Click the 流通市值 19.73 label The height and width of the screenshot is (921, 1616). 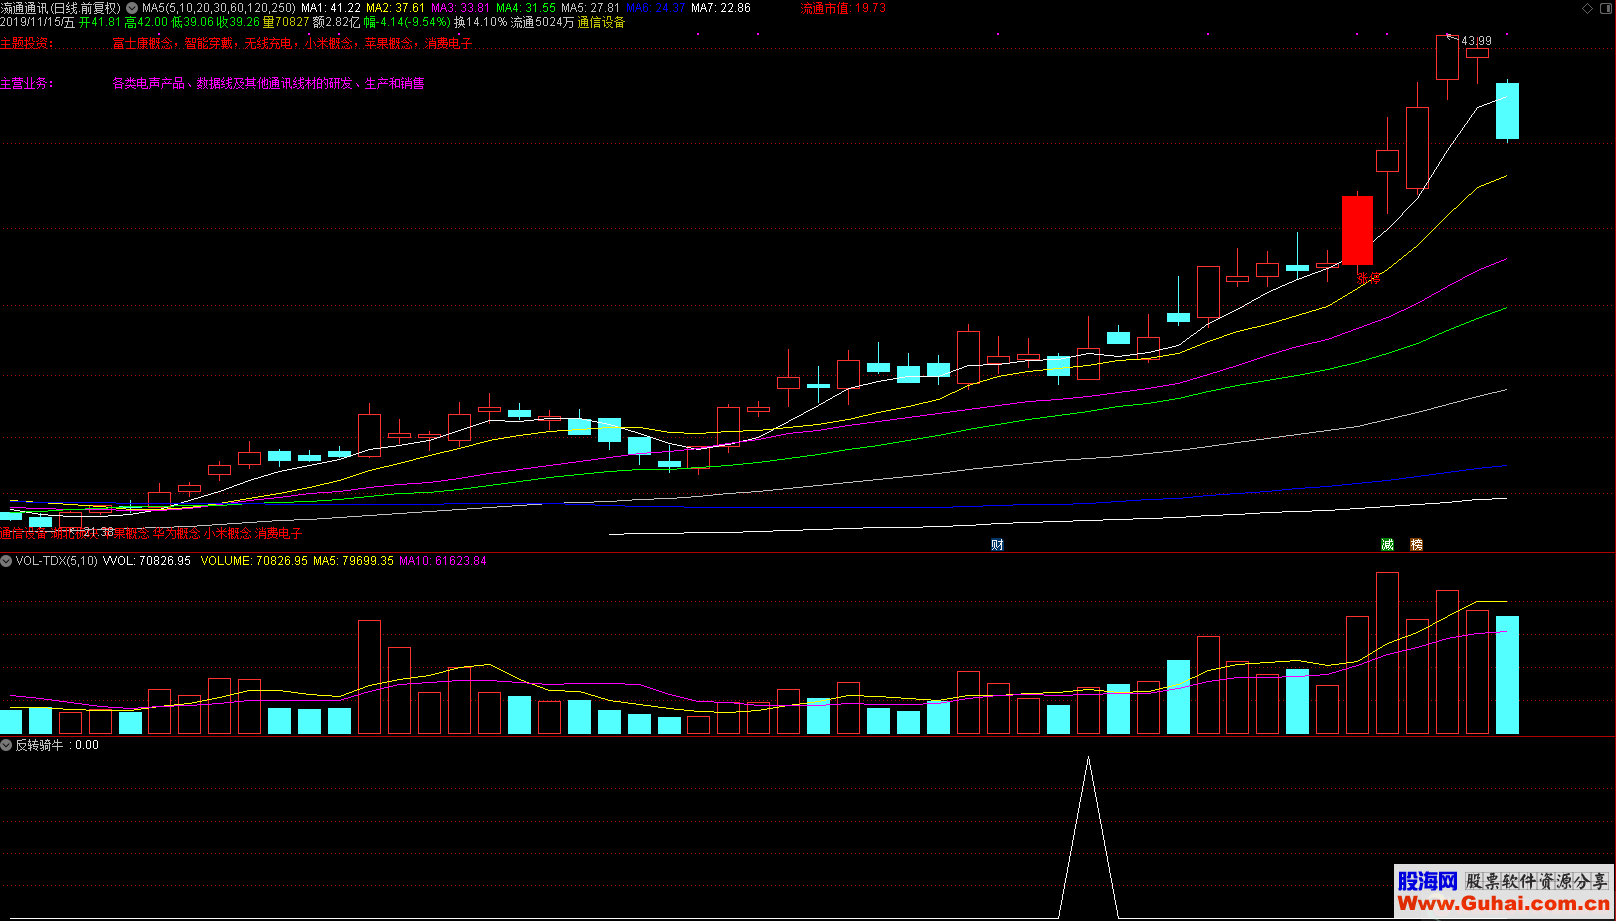point(843,8)
